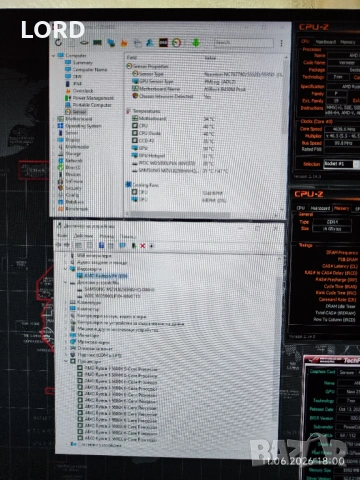The height and width of the screenshot is (480, 360).
Task: Expand the keyboards node in Device Manager
Action: coord(66,302)
